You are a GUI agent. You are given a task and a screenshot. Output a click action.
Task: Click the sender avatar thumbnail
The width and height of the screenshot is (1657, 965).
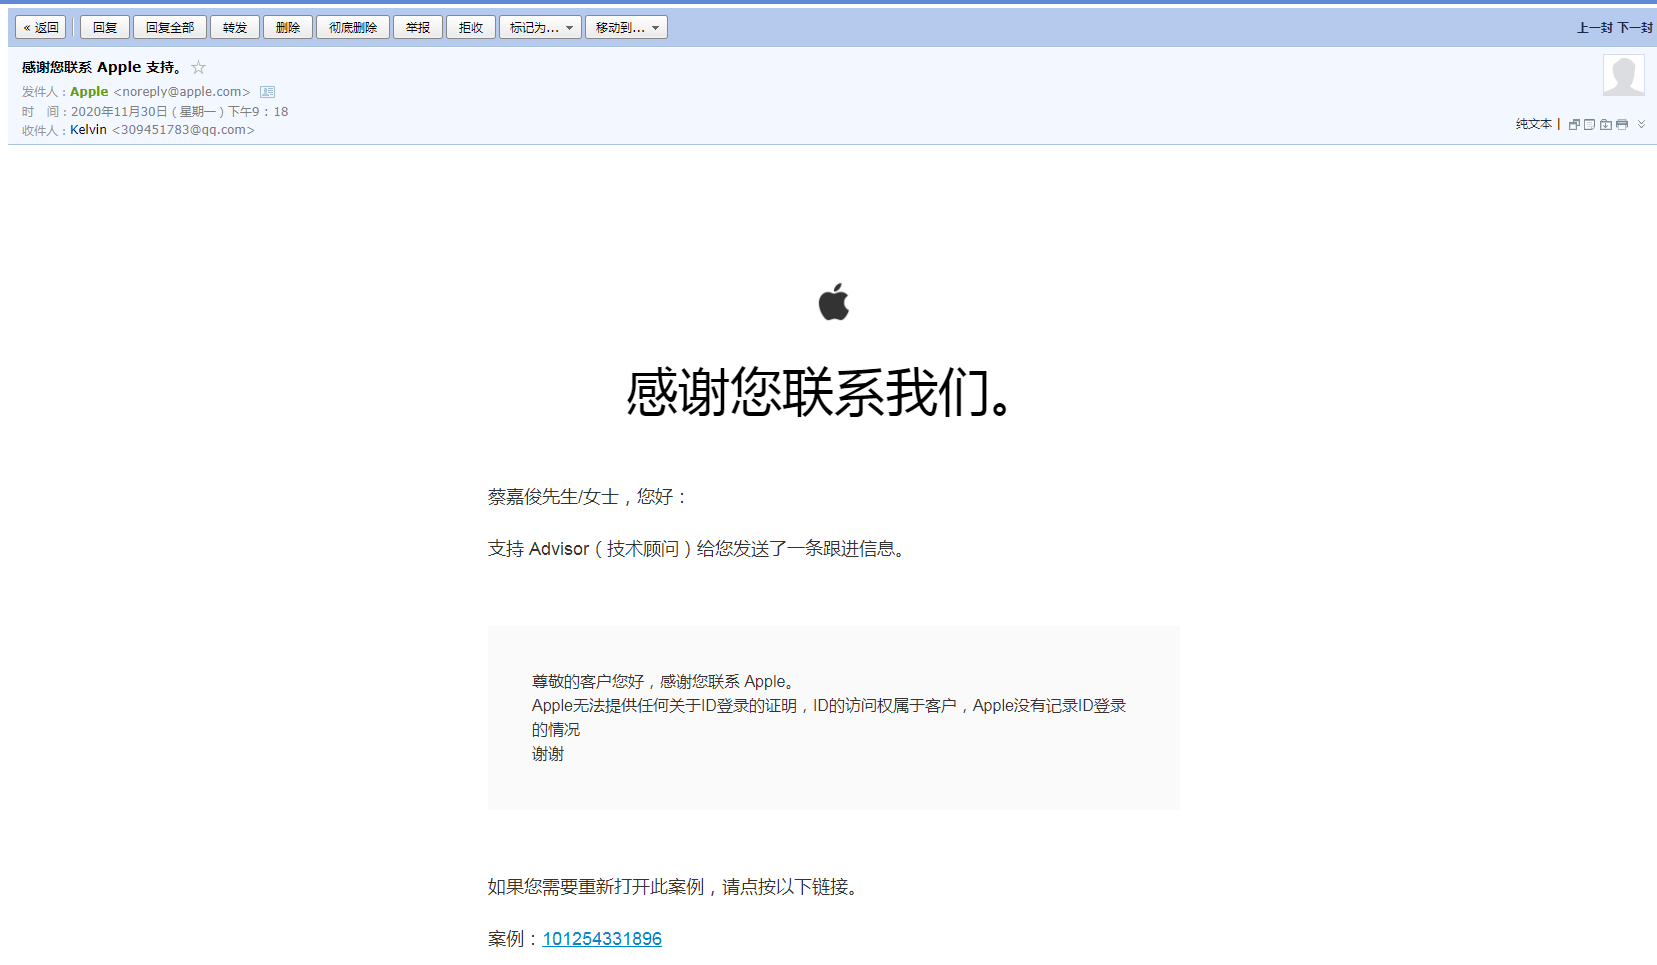1623,75
